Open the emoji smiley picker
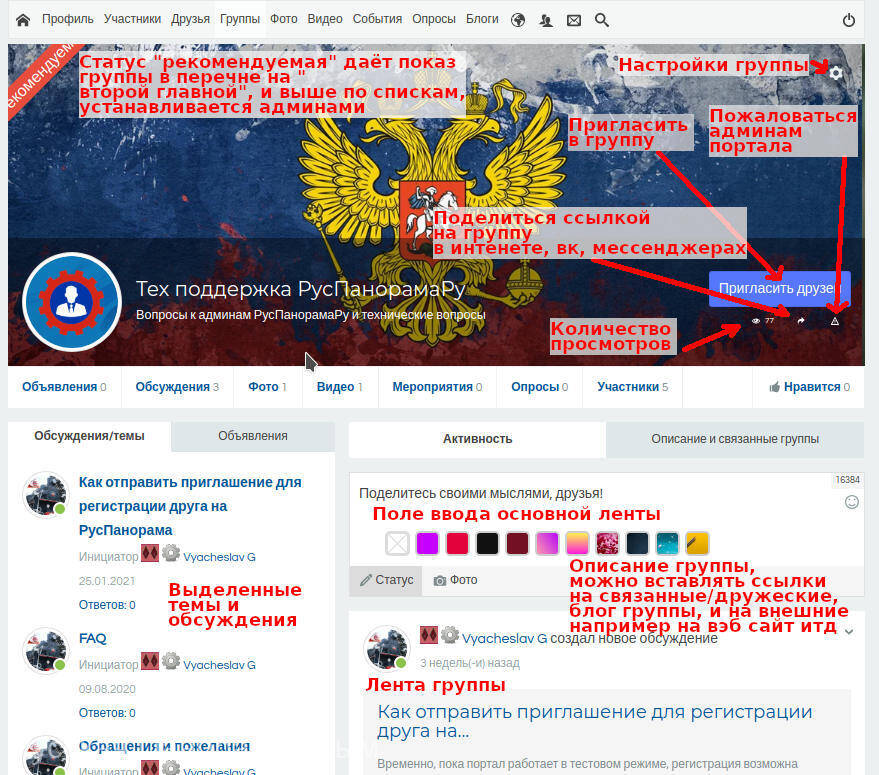 coord(852,502)
